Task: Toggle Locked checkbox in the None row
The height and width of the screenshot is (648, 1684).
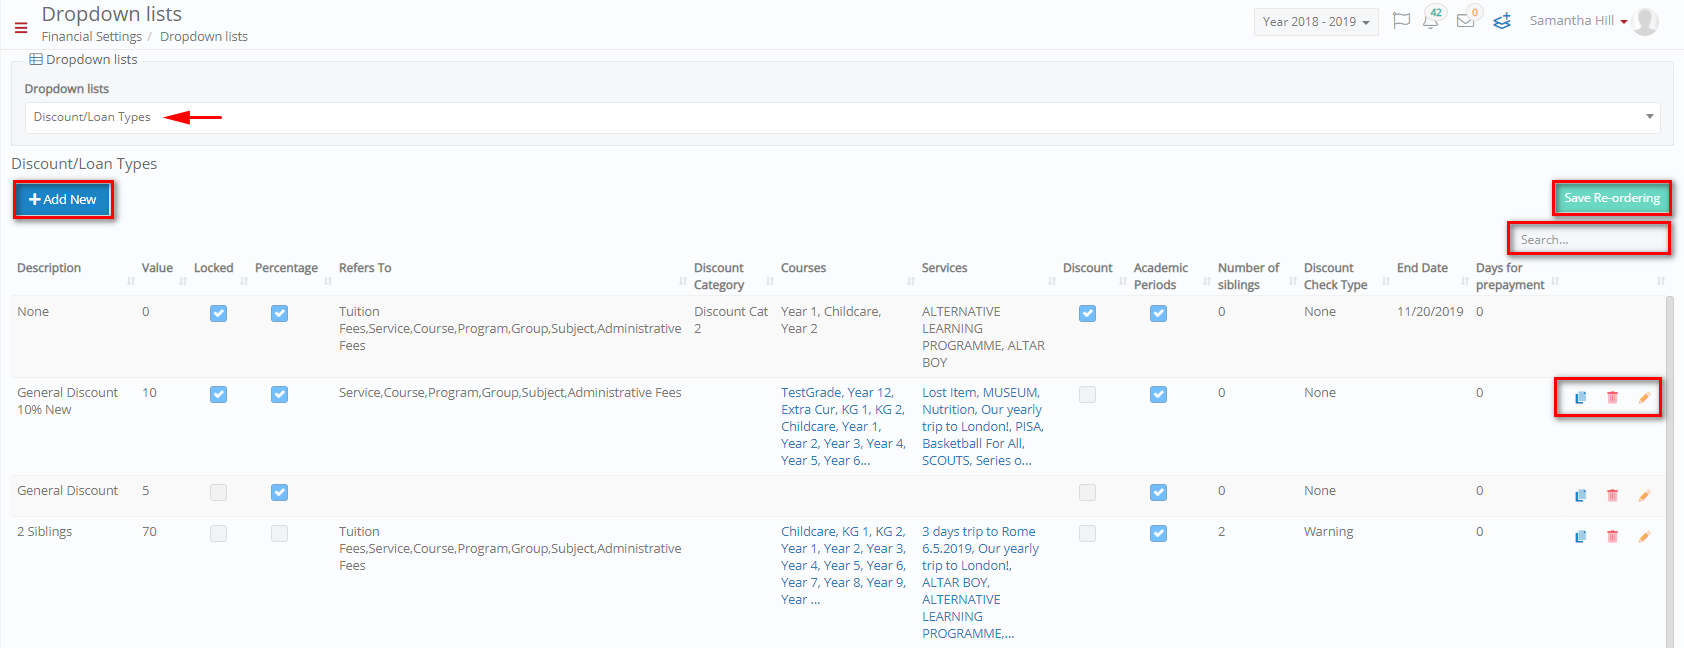Action: (218, 313)
